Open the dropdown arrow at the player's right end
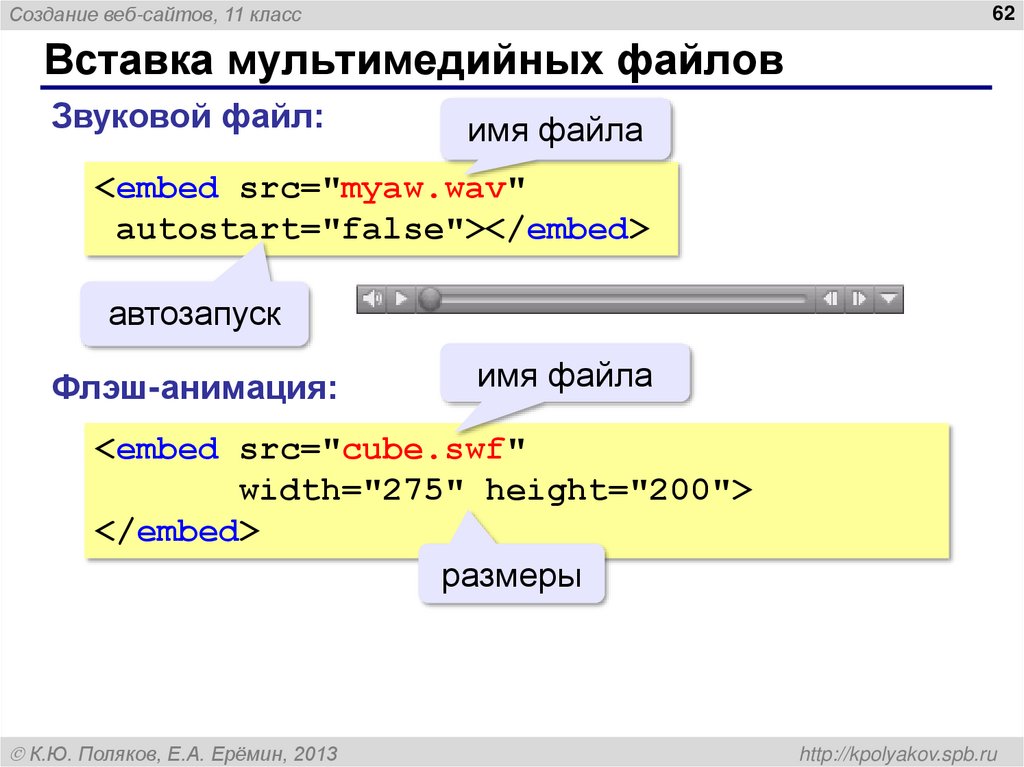1024x767 pixels. tap(889, 298)
